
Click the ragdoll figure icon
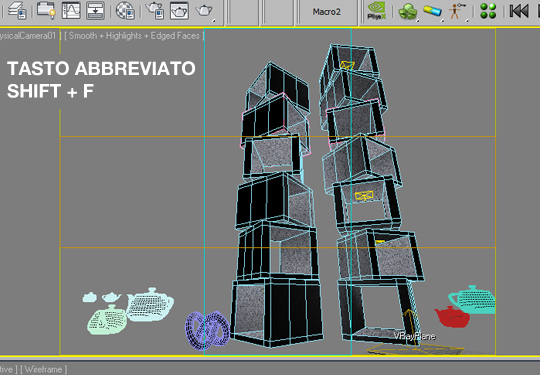pyautogui.click(x=457, y=11)
